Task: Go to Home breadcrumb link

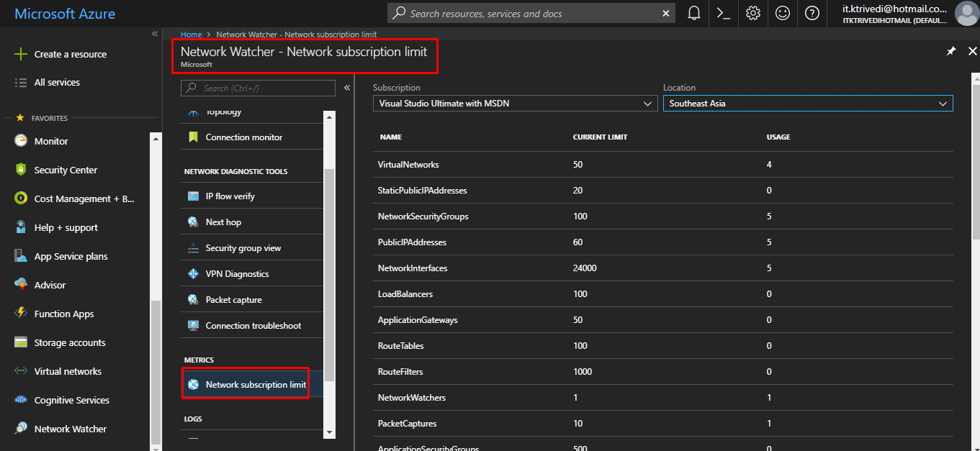Action: [191, 35]
